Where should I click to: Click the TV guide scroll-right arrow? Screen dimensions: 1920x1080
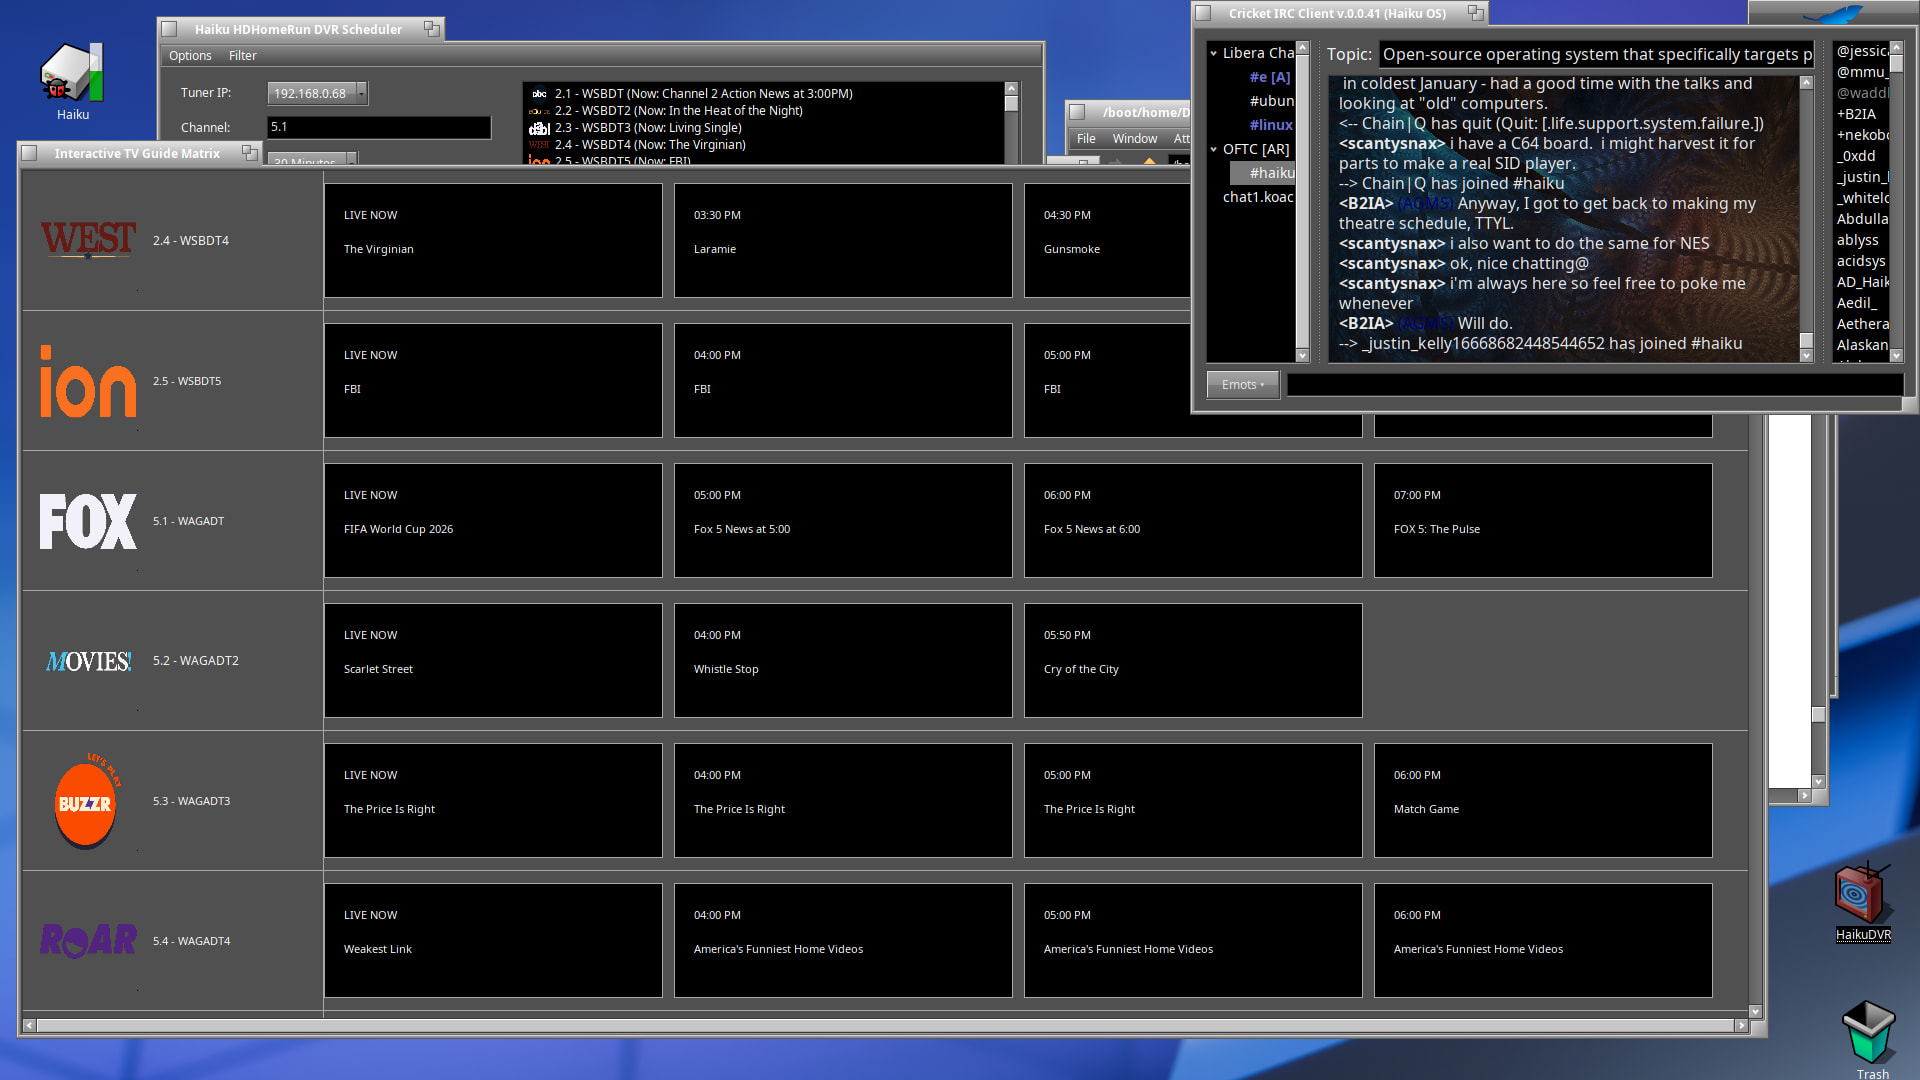(x=1741, y=1026)
